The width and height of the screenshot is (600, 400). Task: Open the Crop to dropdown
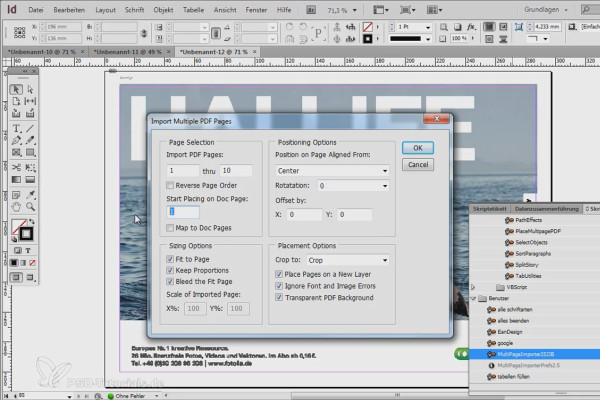coord(348,260)
